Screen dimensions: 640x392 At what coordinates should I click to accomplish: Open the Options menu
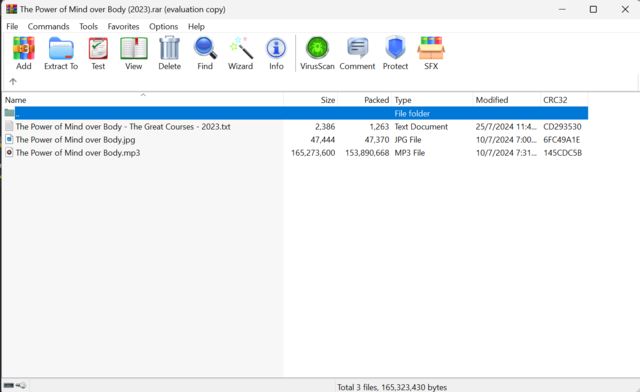(163, 27)
